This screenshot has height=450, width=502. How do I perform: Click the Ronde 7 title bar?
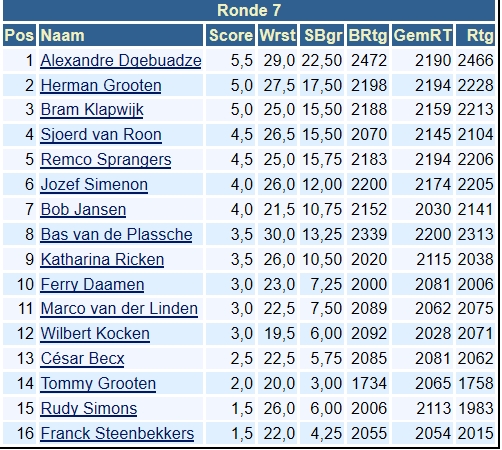click(x=249, y=10)
